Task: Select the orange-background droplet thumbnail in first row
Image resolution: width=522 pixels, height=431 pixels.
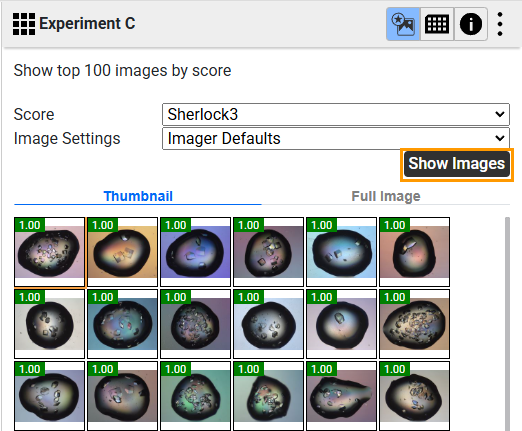Action: [x=122, y=252]
